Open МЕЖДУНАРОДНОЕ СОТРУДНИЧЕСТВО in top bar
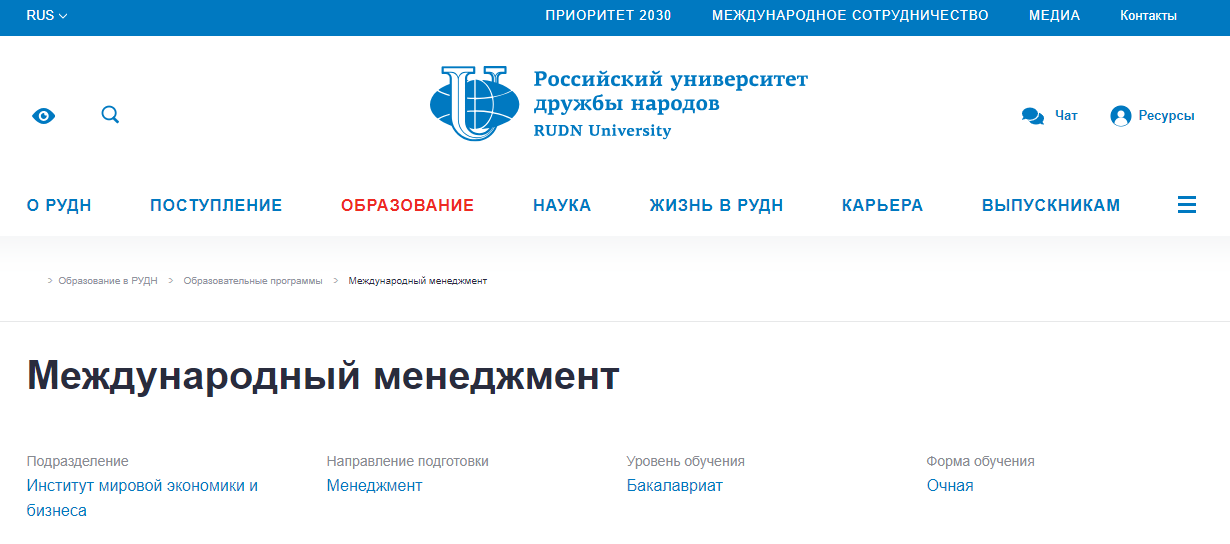 point(850,16)
